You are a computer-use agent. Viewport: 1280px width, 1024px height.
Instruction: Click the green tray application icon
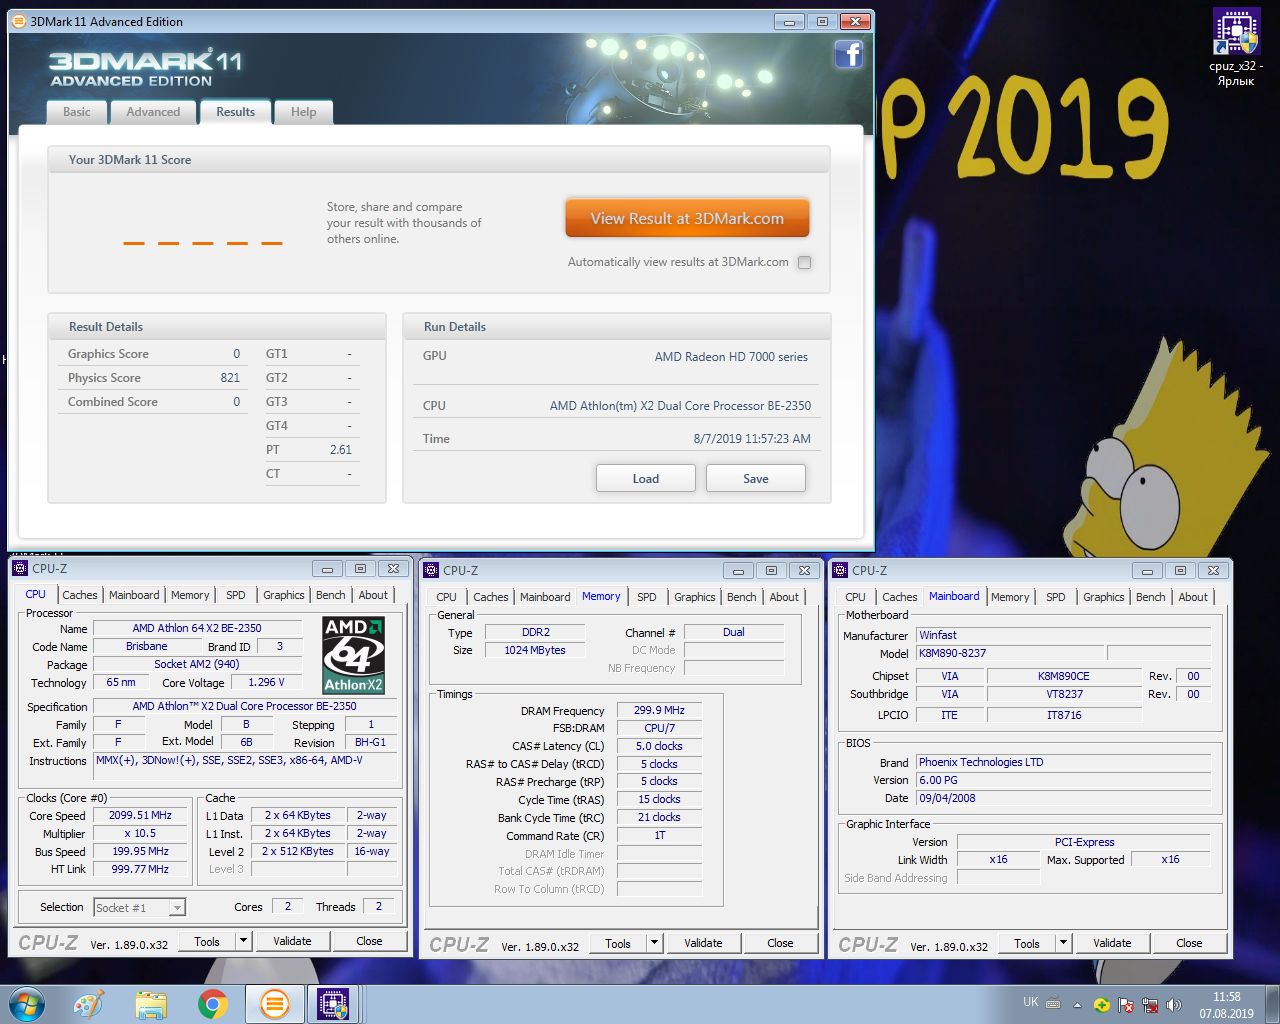(x=1101, y=1005)
